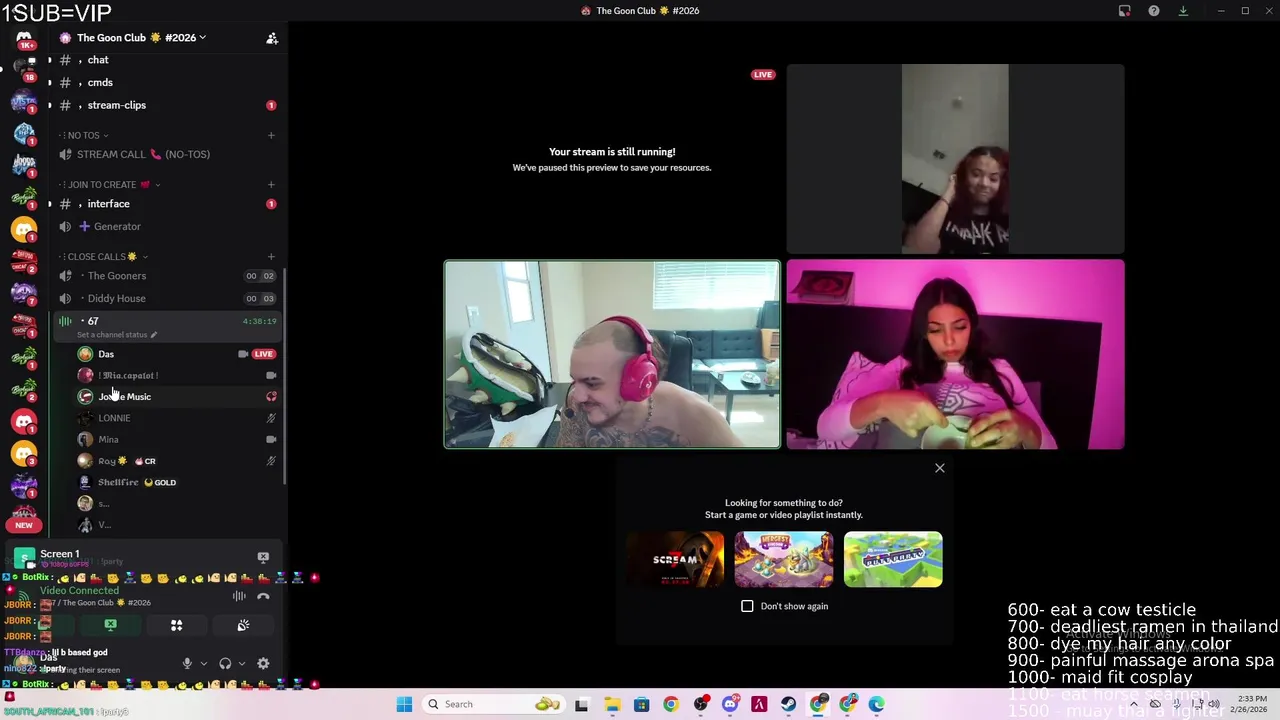Image resolution: width=1280 pixels, height=720 pixels.
Task: Open Microsoft Store from the taskbar
Action: [641, 704]
